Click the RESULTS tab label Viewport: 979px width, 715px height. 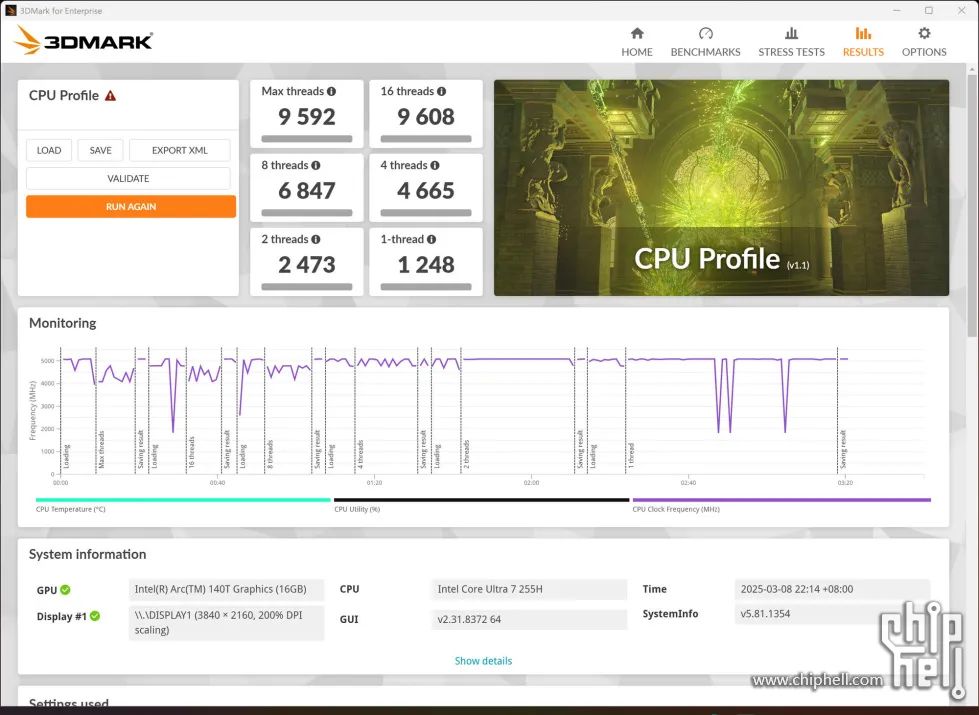click(x=863, y=52)
